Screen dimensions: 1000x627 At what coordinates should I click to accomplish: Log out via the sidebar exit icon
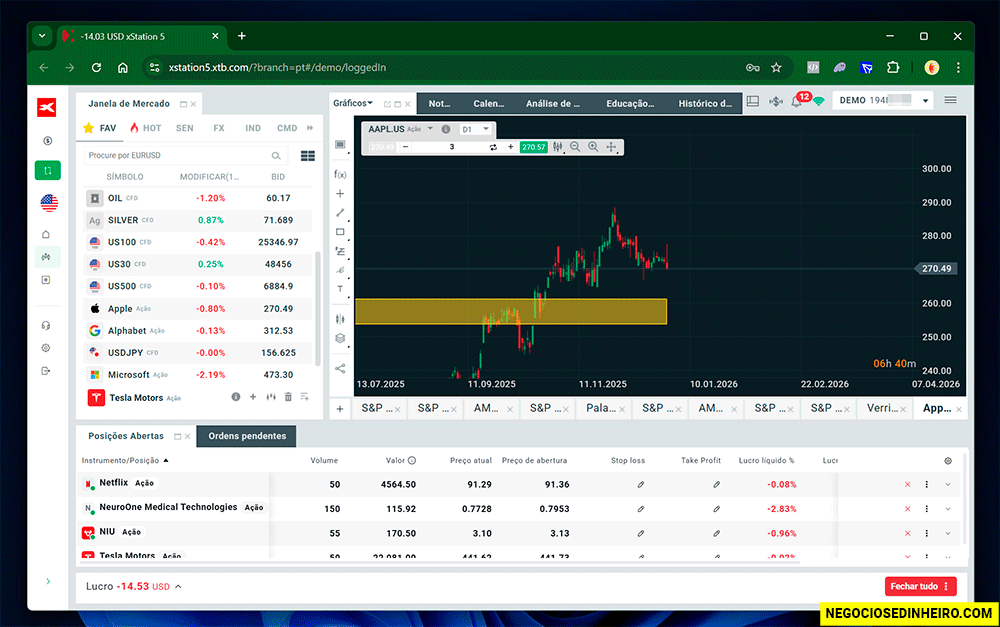(46, 371)
